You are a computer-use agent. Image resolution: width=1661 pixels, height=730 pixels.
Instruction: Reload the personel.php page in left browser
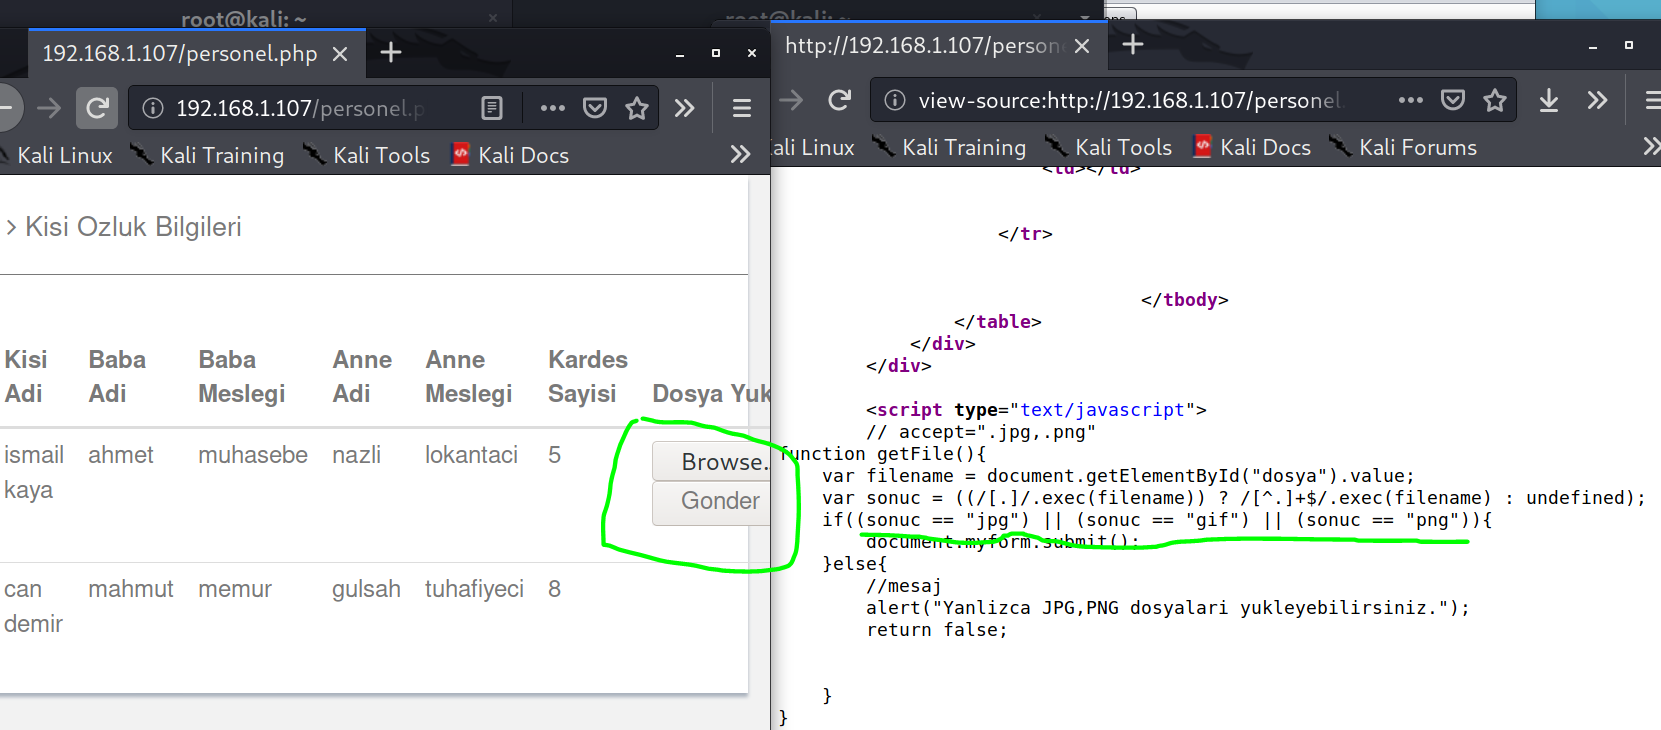click(x=97, y=108)
